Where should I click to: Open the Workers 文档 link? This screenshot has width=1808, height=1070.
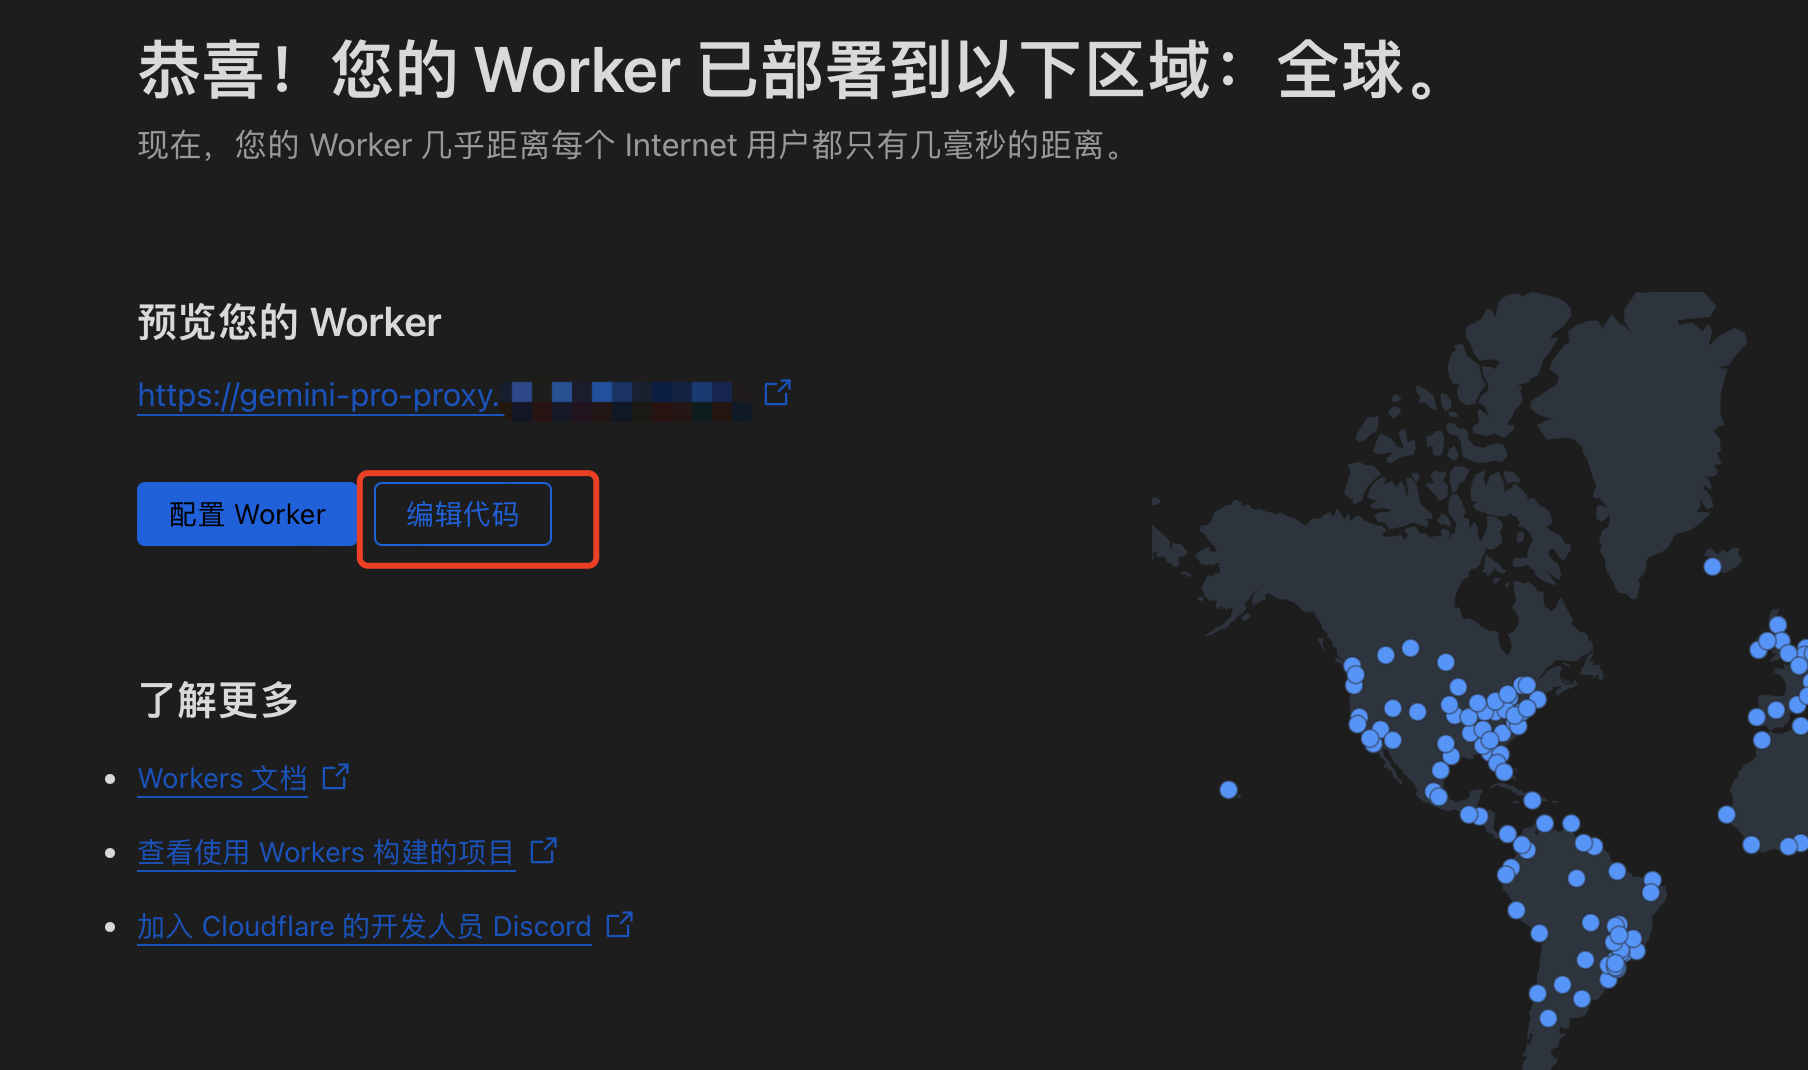pos(222,778)
